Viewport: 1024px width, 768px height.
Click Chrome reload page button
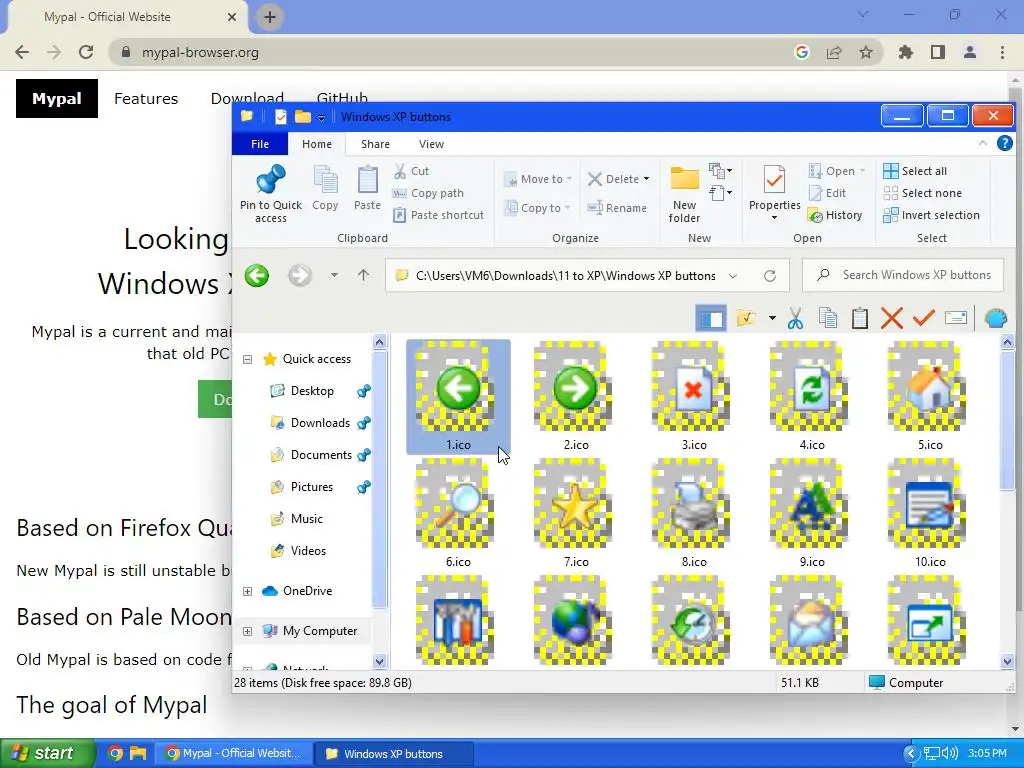(86, 52)
